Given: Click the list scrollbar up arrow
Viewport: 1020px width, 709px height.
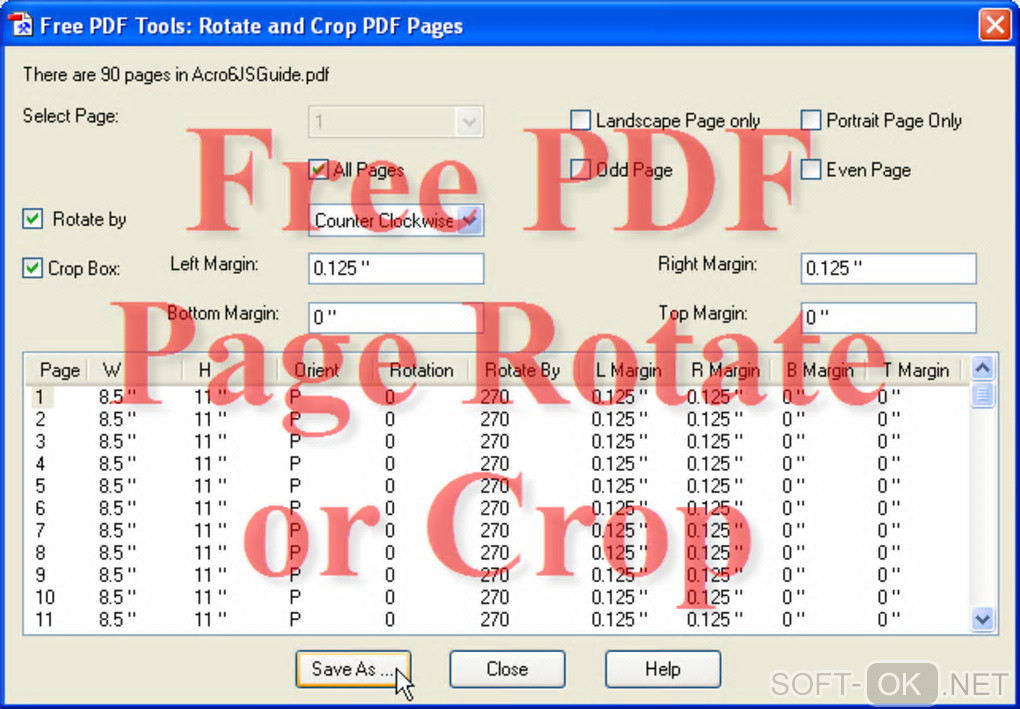Looking at the screenshot, I should [x=982, y=368].
